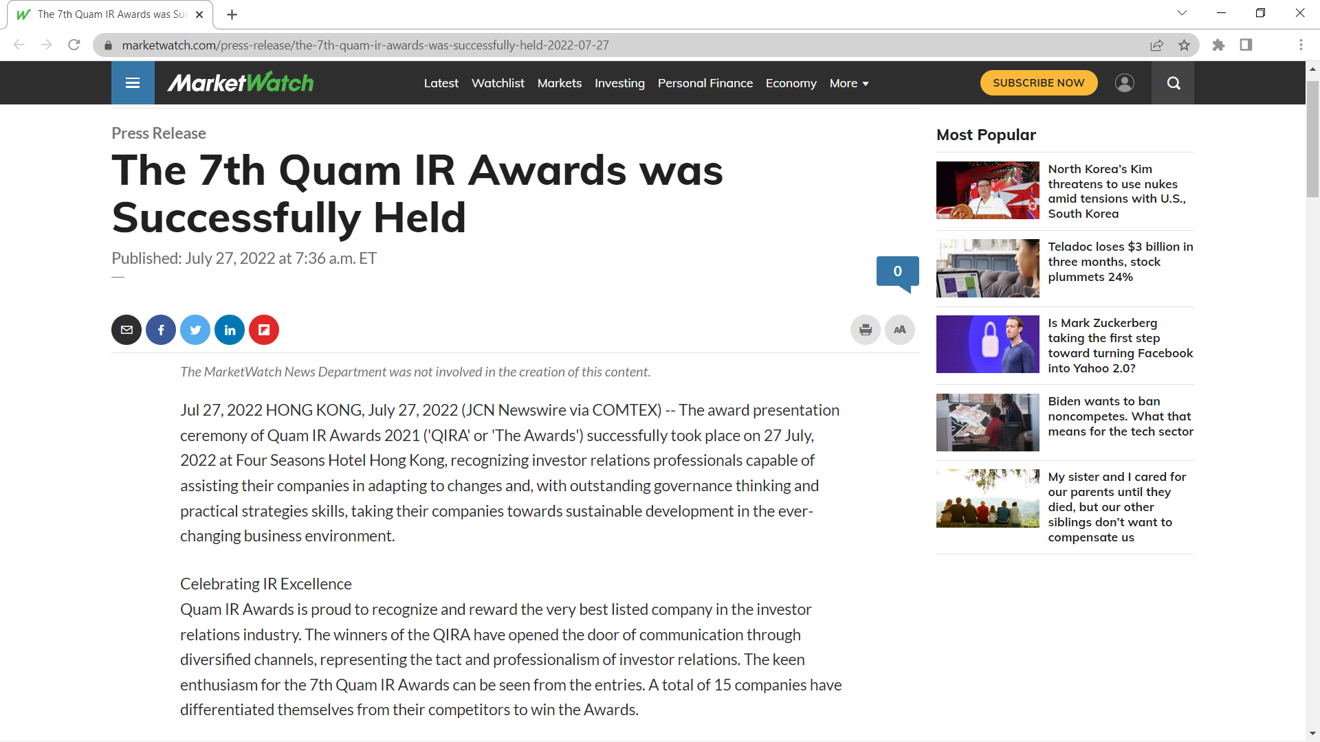Image resolution: width=1320 pixels, height=742 pixels.
Task: Open browser extensions puzzle icon
Action: tap(1218, 45)
